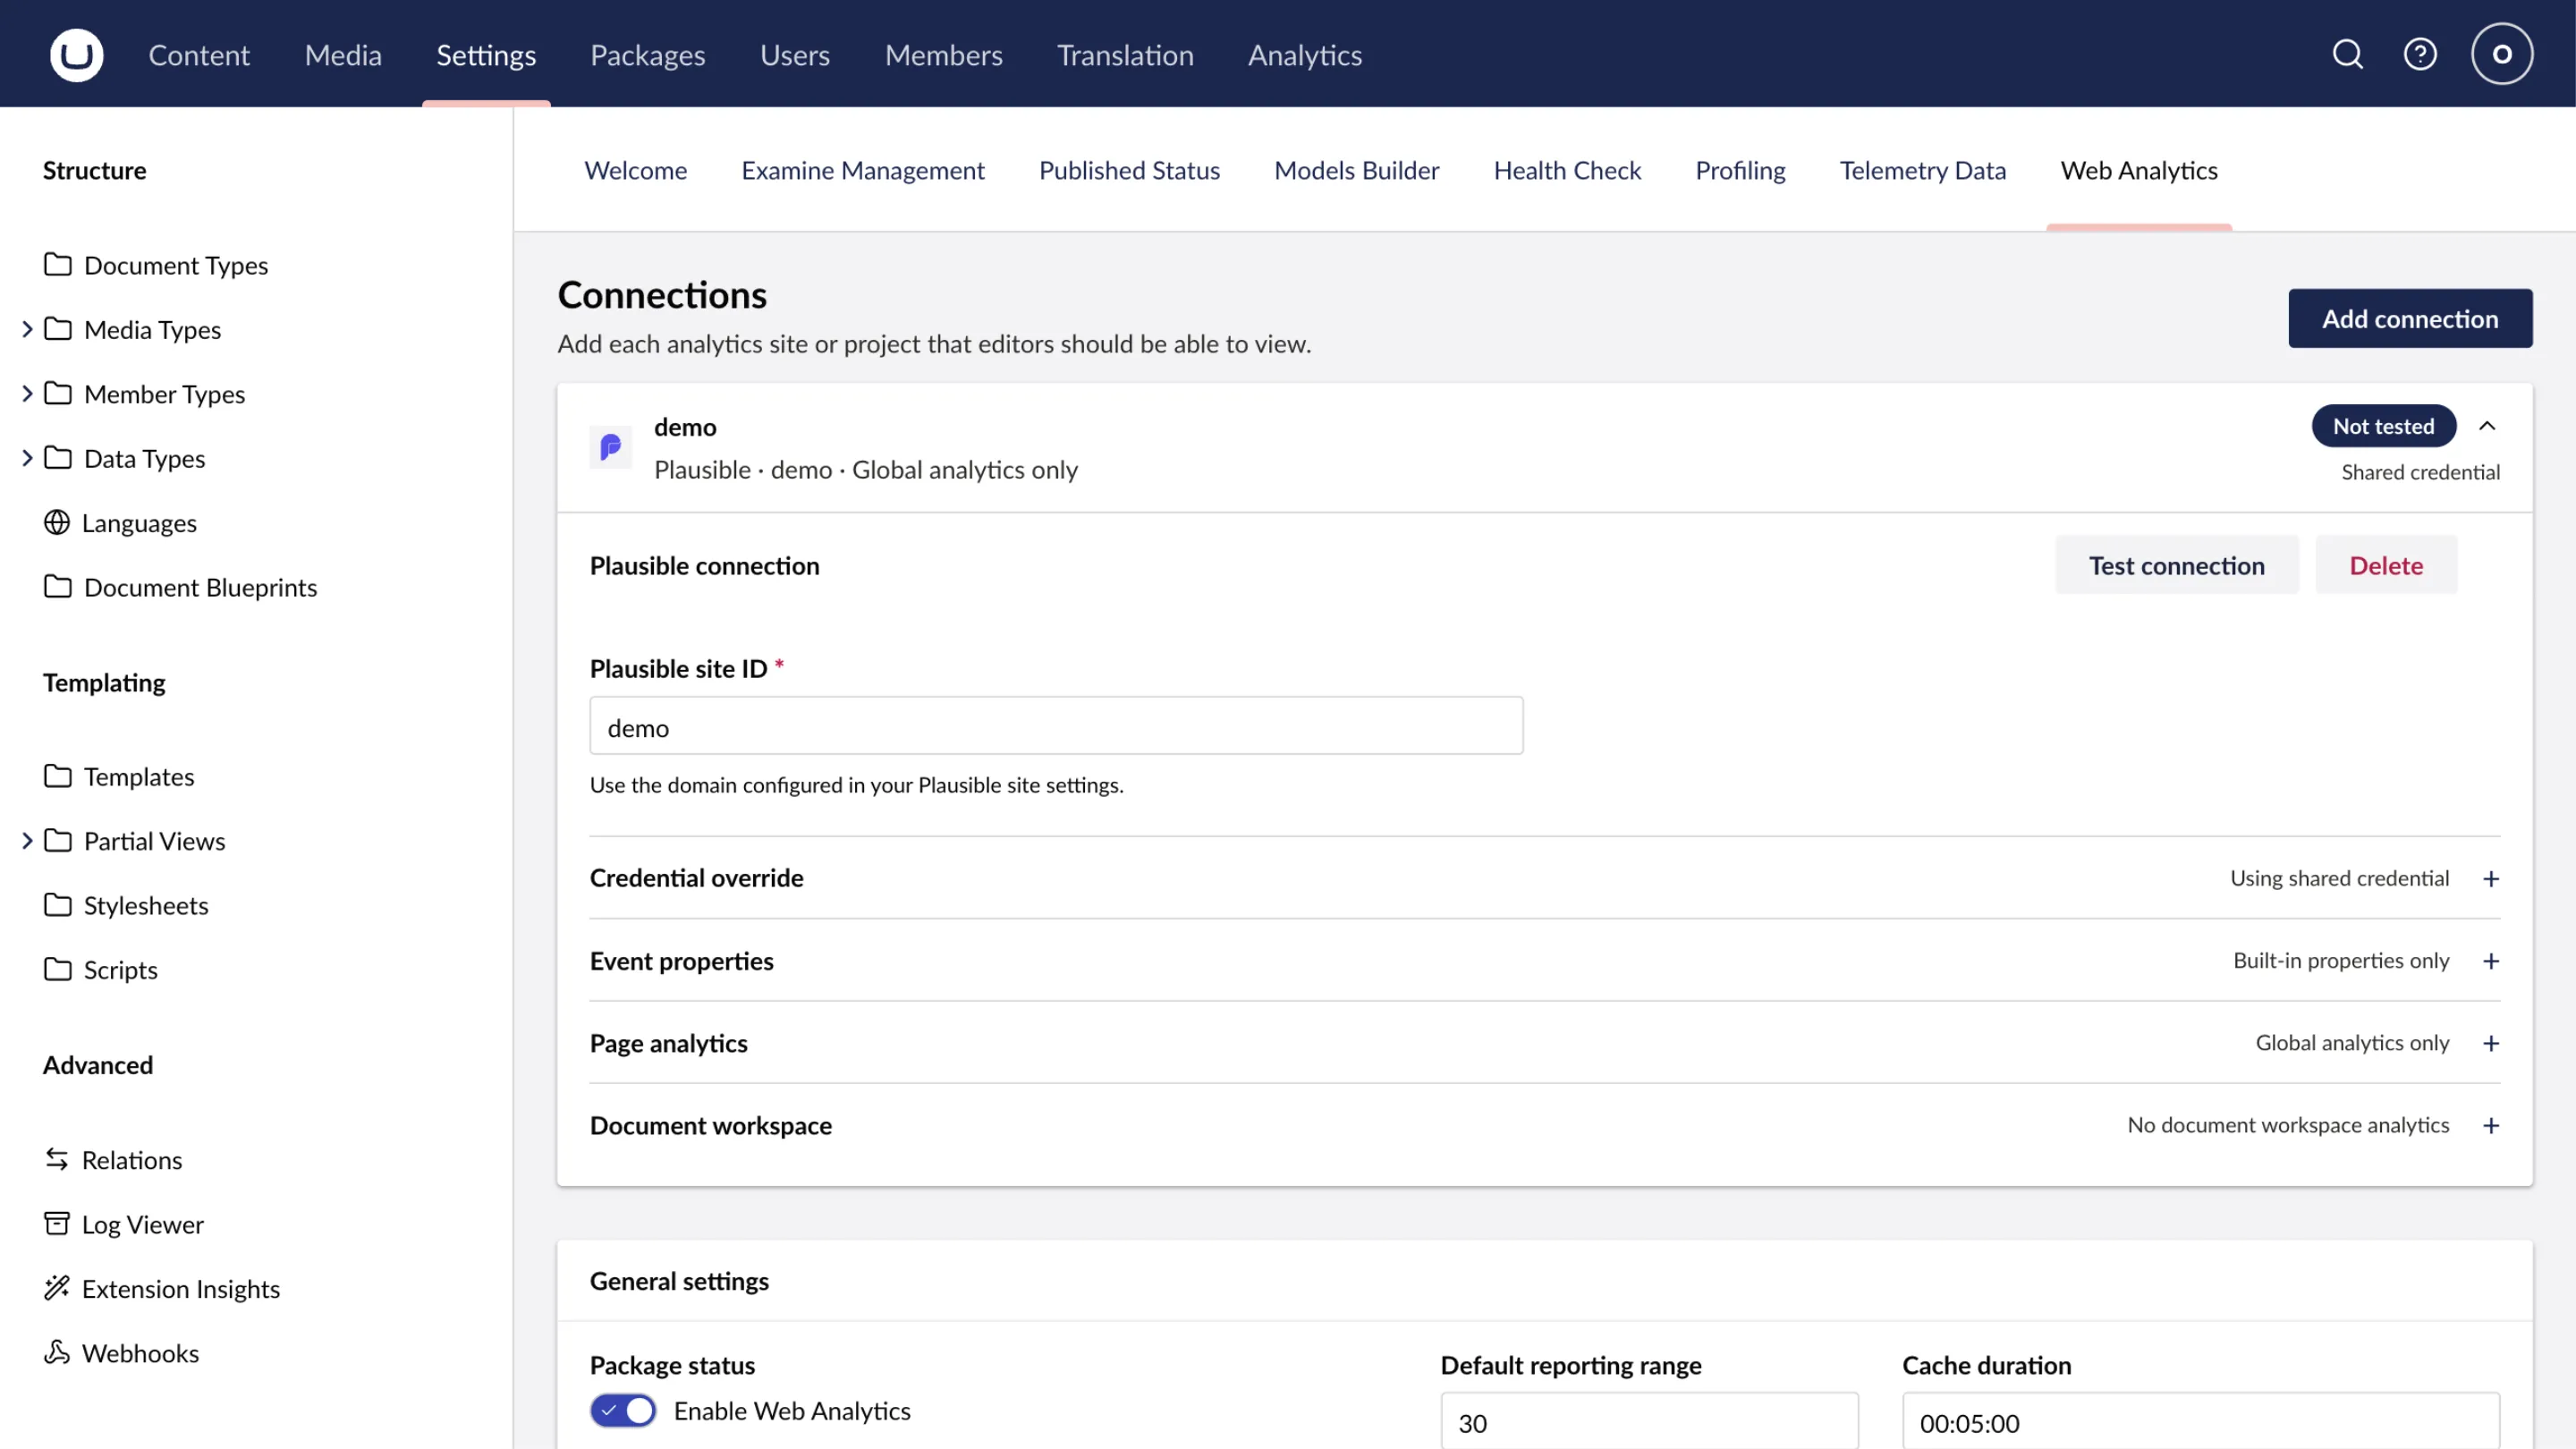Screen dimensions: 2576x1449
Task: Expand the Partial Views tree node
Action: pos(27,841)
